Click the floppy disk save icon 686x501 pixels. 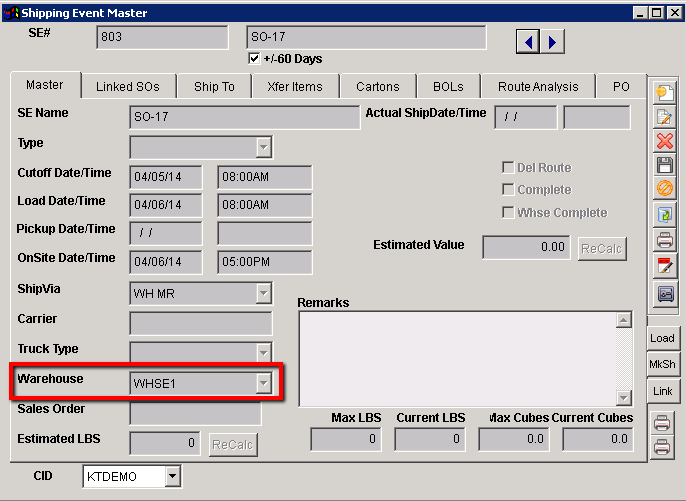tap(664, 165)
